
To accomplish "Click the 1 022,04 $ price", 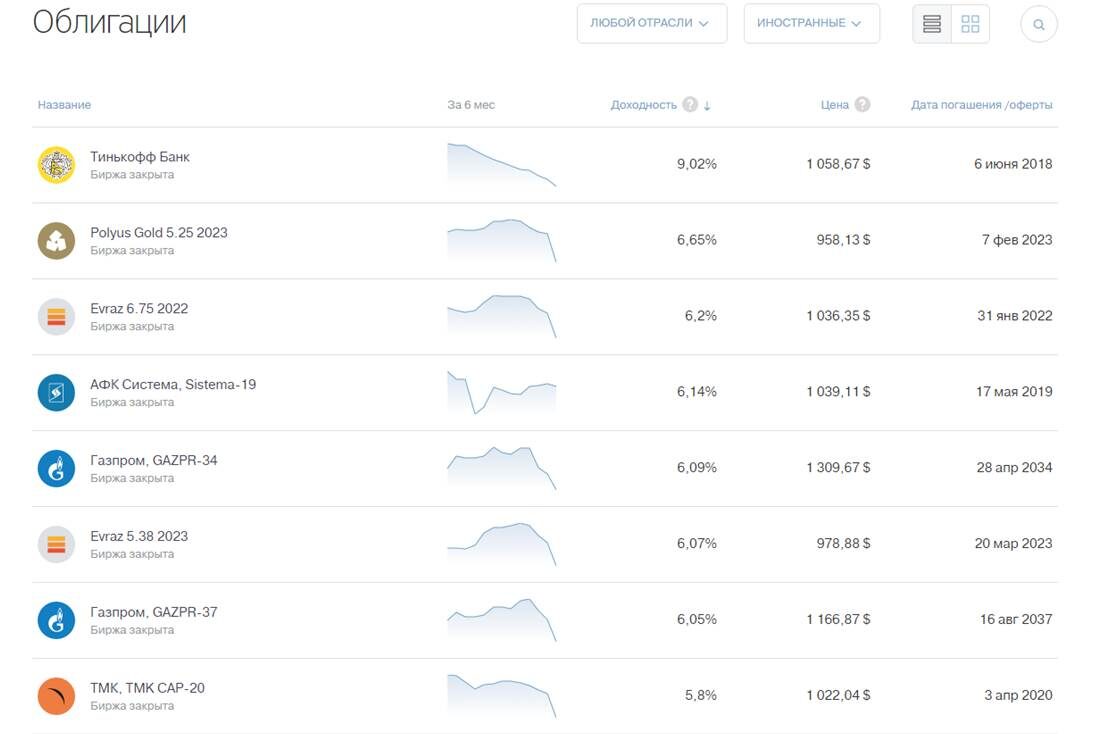I will coord(838,695).
